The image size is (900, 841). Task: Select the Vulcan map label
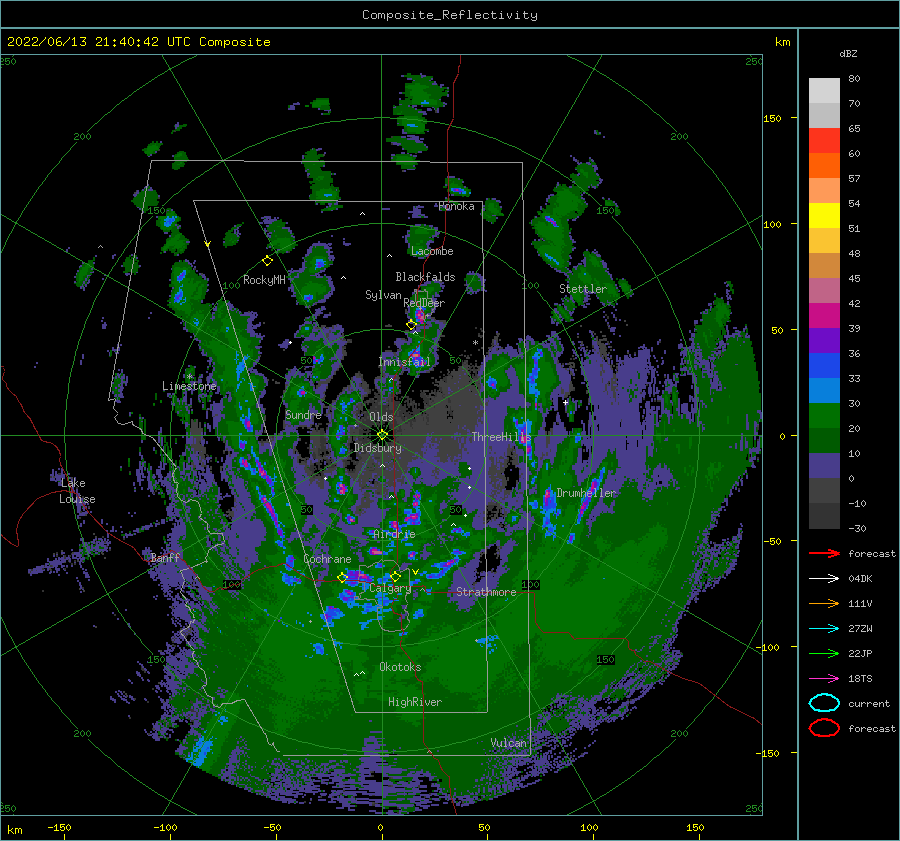click(508, 743)
